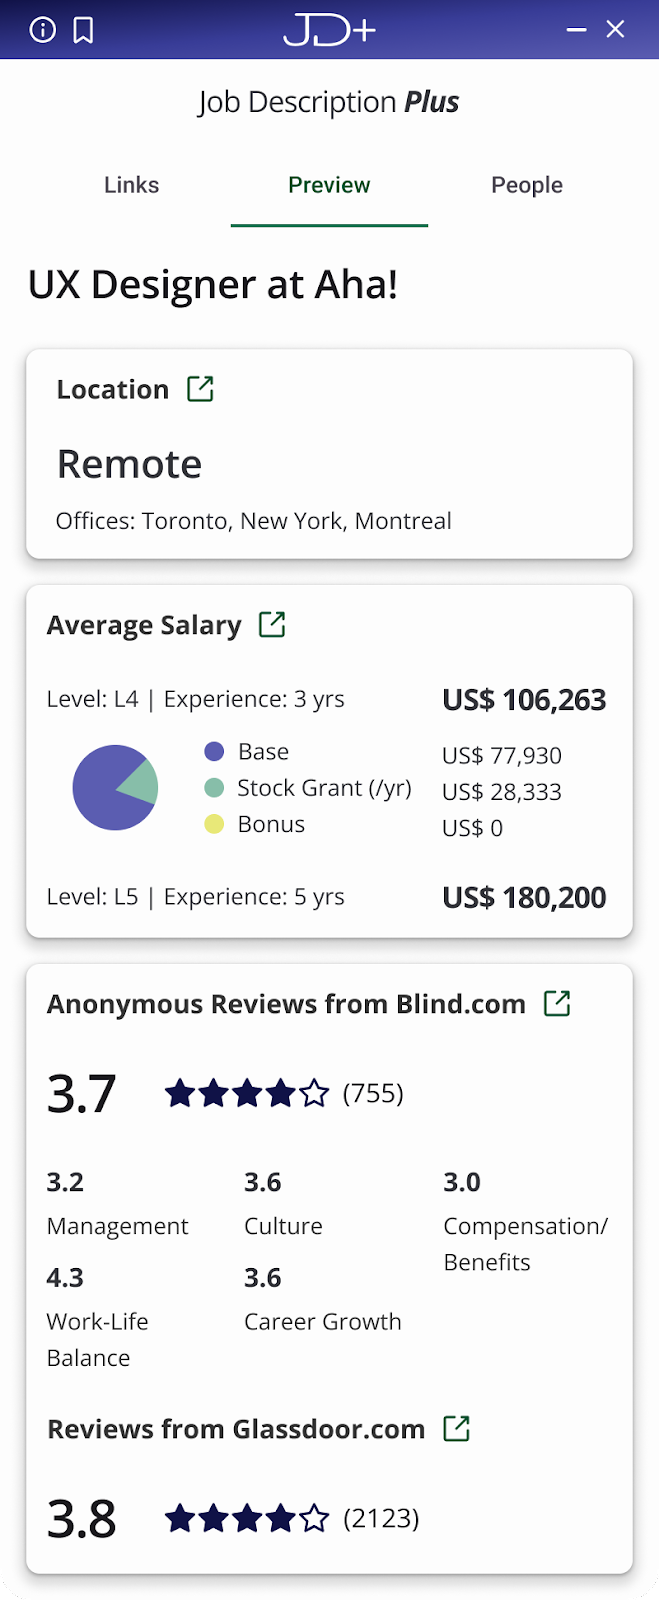Close the JD+ panel
Screen dimensions: 659x1600
(x=616, y=30)
